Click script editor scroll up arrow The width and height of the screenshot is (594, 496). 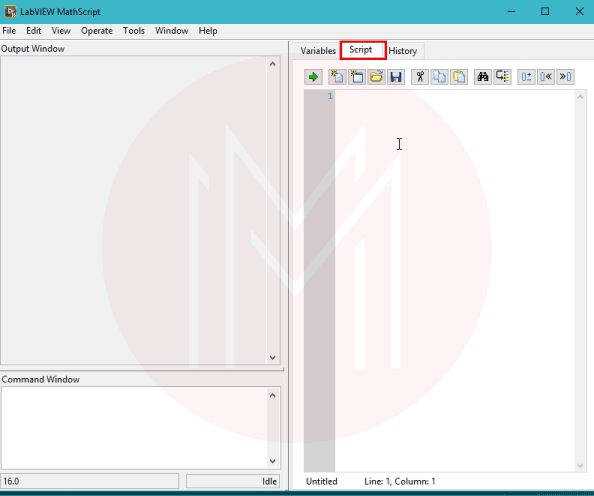point(580,97)
